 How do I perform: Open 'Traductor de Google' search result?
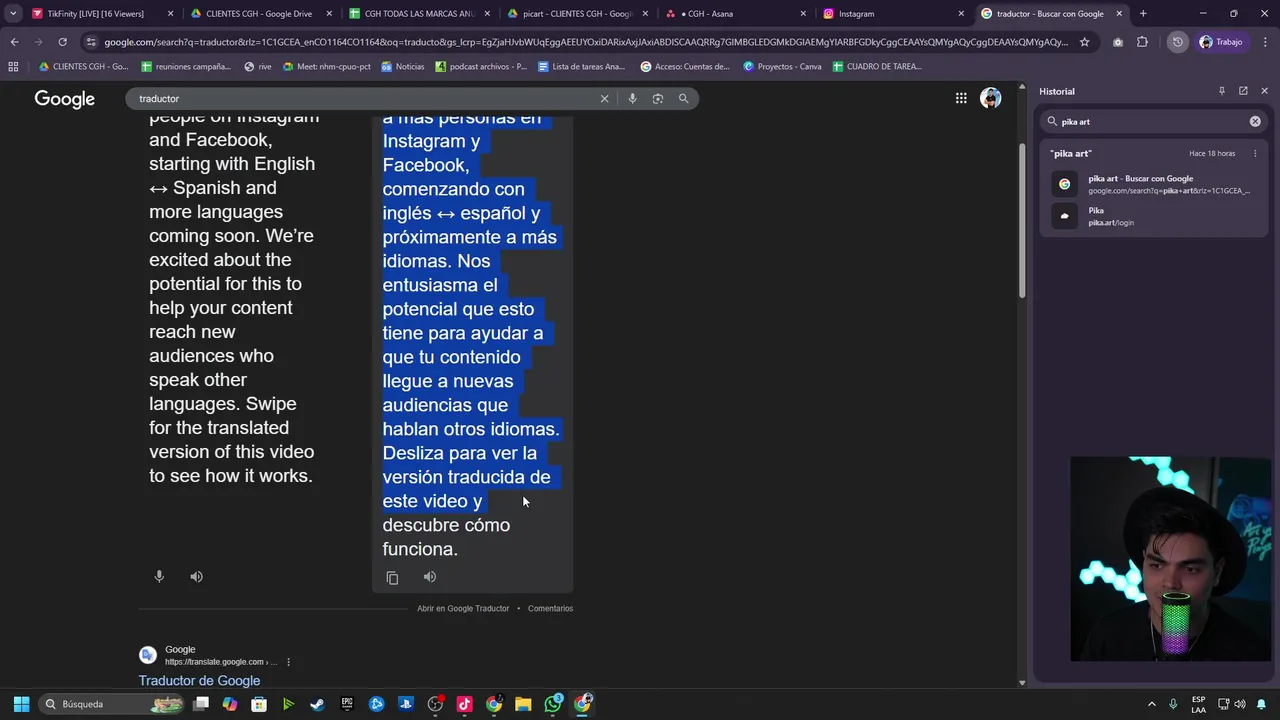click(199, 681)
